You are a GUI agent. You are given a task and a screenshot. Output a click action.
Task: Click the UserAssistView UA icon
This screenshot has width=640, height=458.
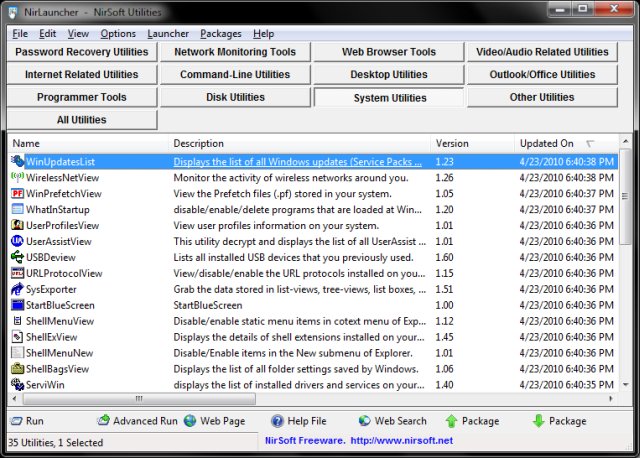tap(17, 241)
